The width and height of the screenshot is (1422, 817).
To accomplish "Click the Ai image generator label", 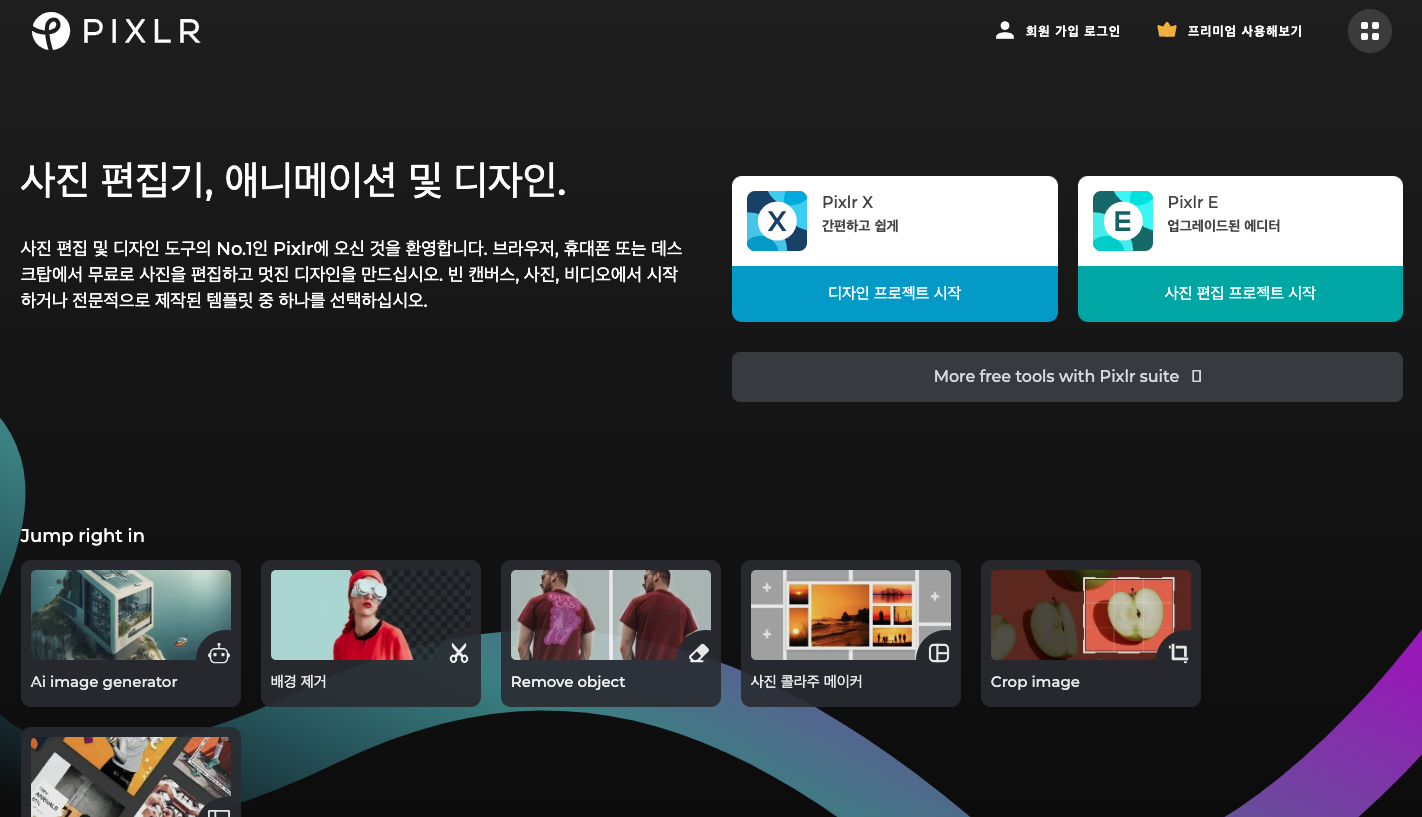I will point(104,682).
